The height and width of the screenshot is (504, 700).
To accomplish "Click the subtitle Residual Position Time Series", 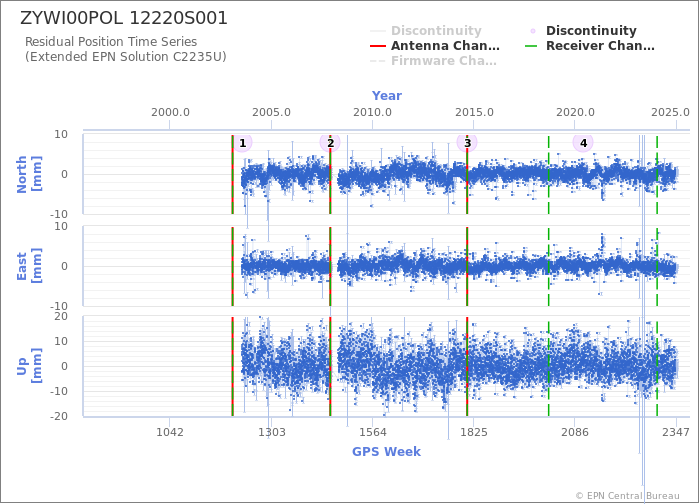I will 111,42.
